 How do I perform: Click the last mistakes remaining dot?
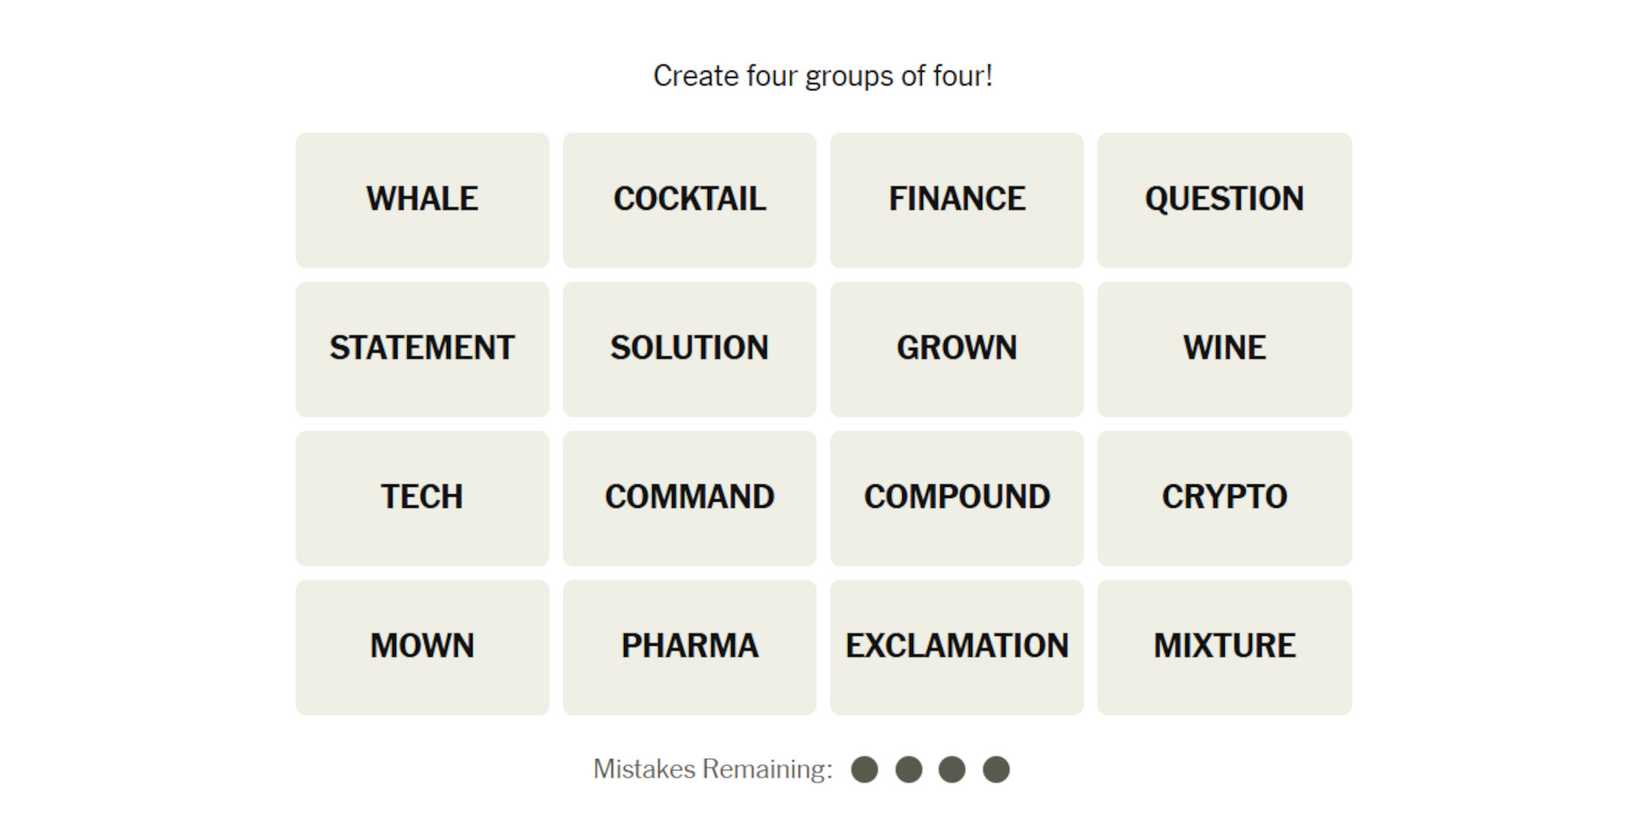(x=996, y=769)
